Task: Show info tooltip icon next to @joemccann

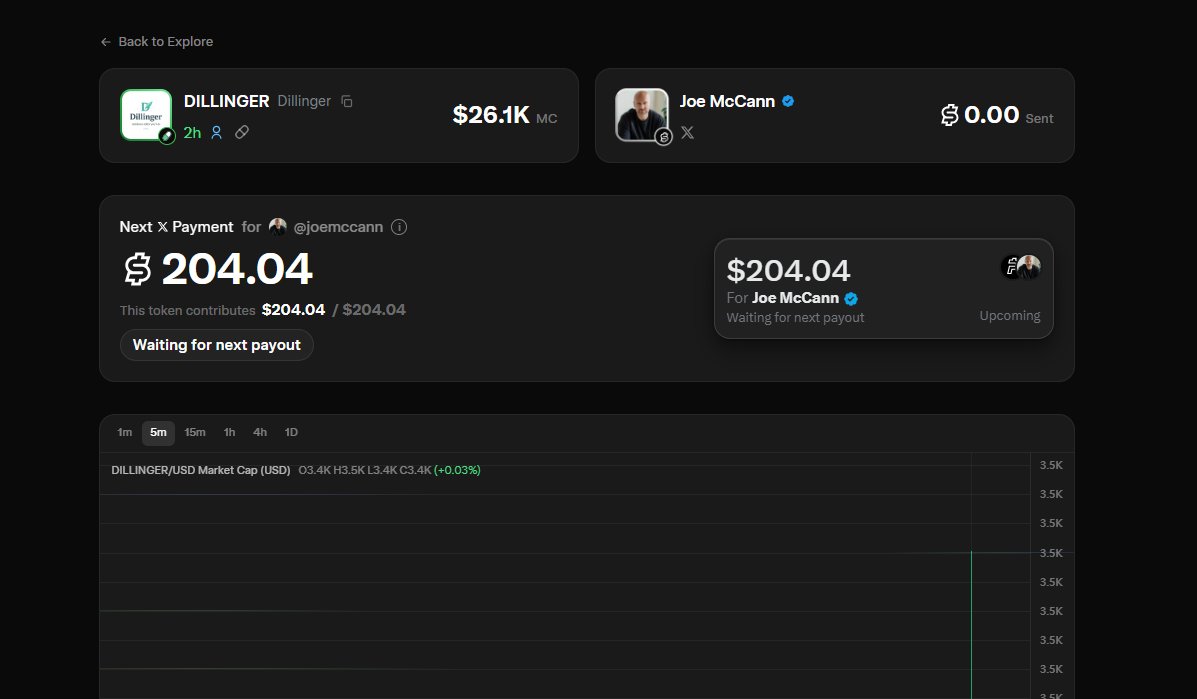Action: point(398,227)
